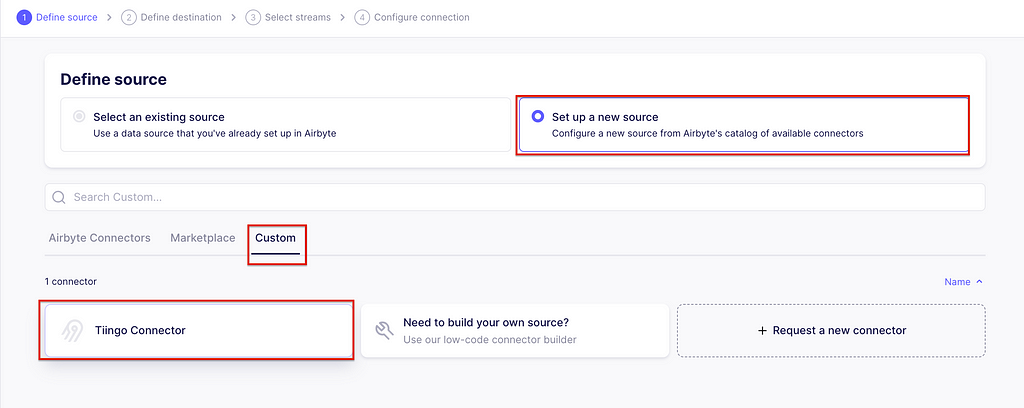This screenshot has width=1024, height=408.
Task: Click the step 1 circle icon
Action: click(x=24, y=18)
